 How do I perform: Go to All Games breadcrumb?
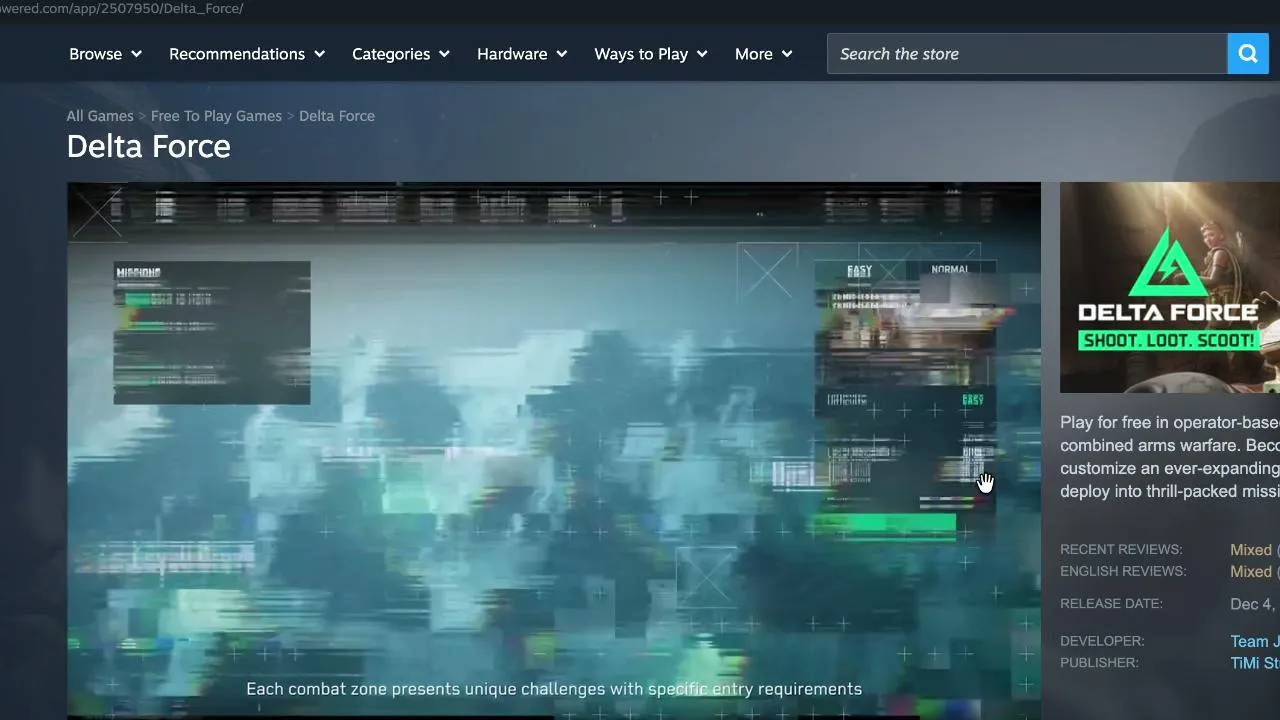pyautogui.click(x=100, y=116)
